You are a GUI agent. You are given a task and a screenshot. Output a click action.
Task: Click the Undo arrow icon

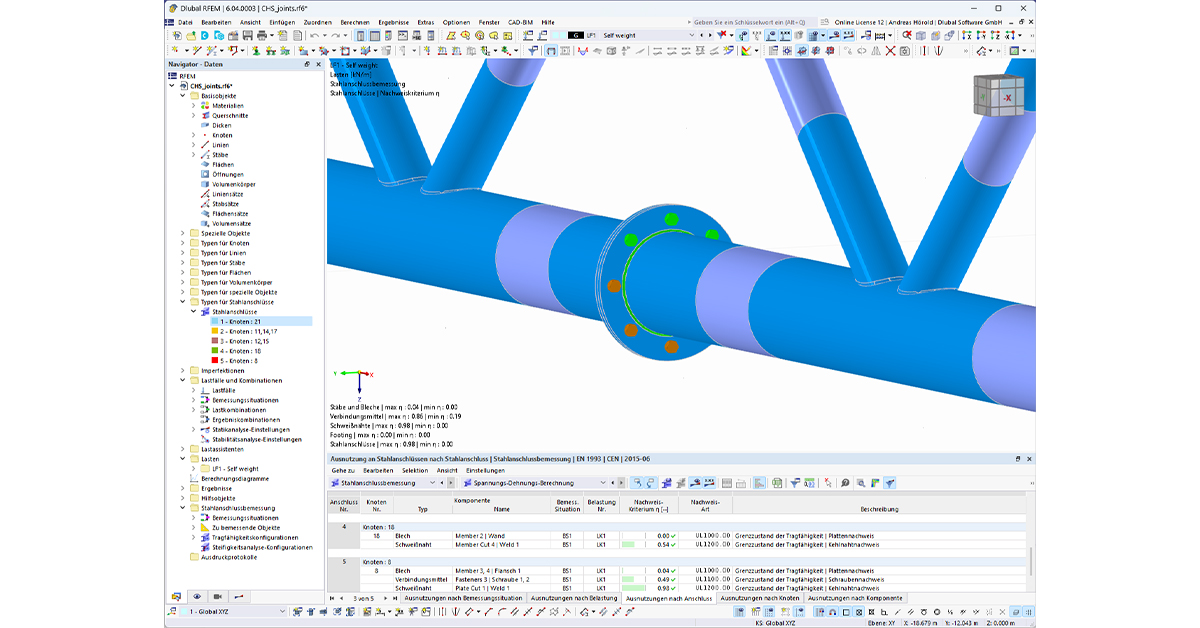tap(313, 35)
